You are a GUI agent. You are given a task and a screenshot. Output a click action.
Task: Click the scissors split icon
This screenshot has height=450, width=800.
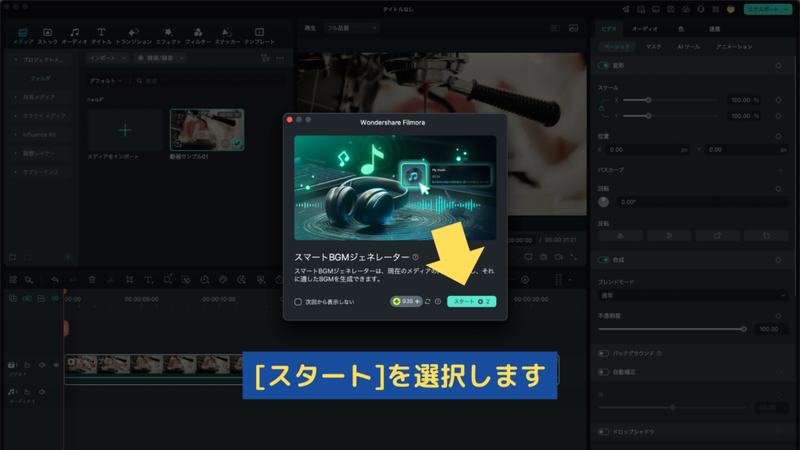click(110, 280)
